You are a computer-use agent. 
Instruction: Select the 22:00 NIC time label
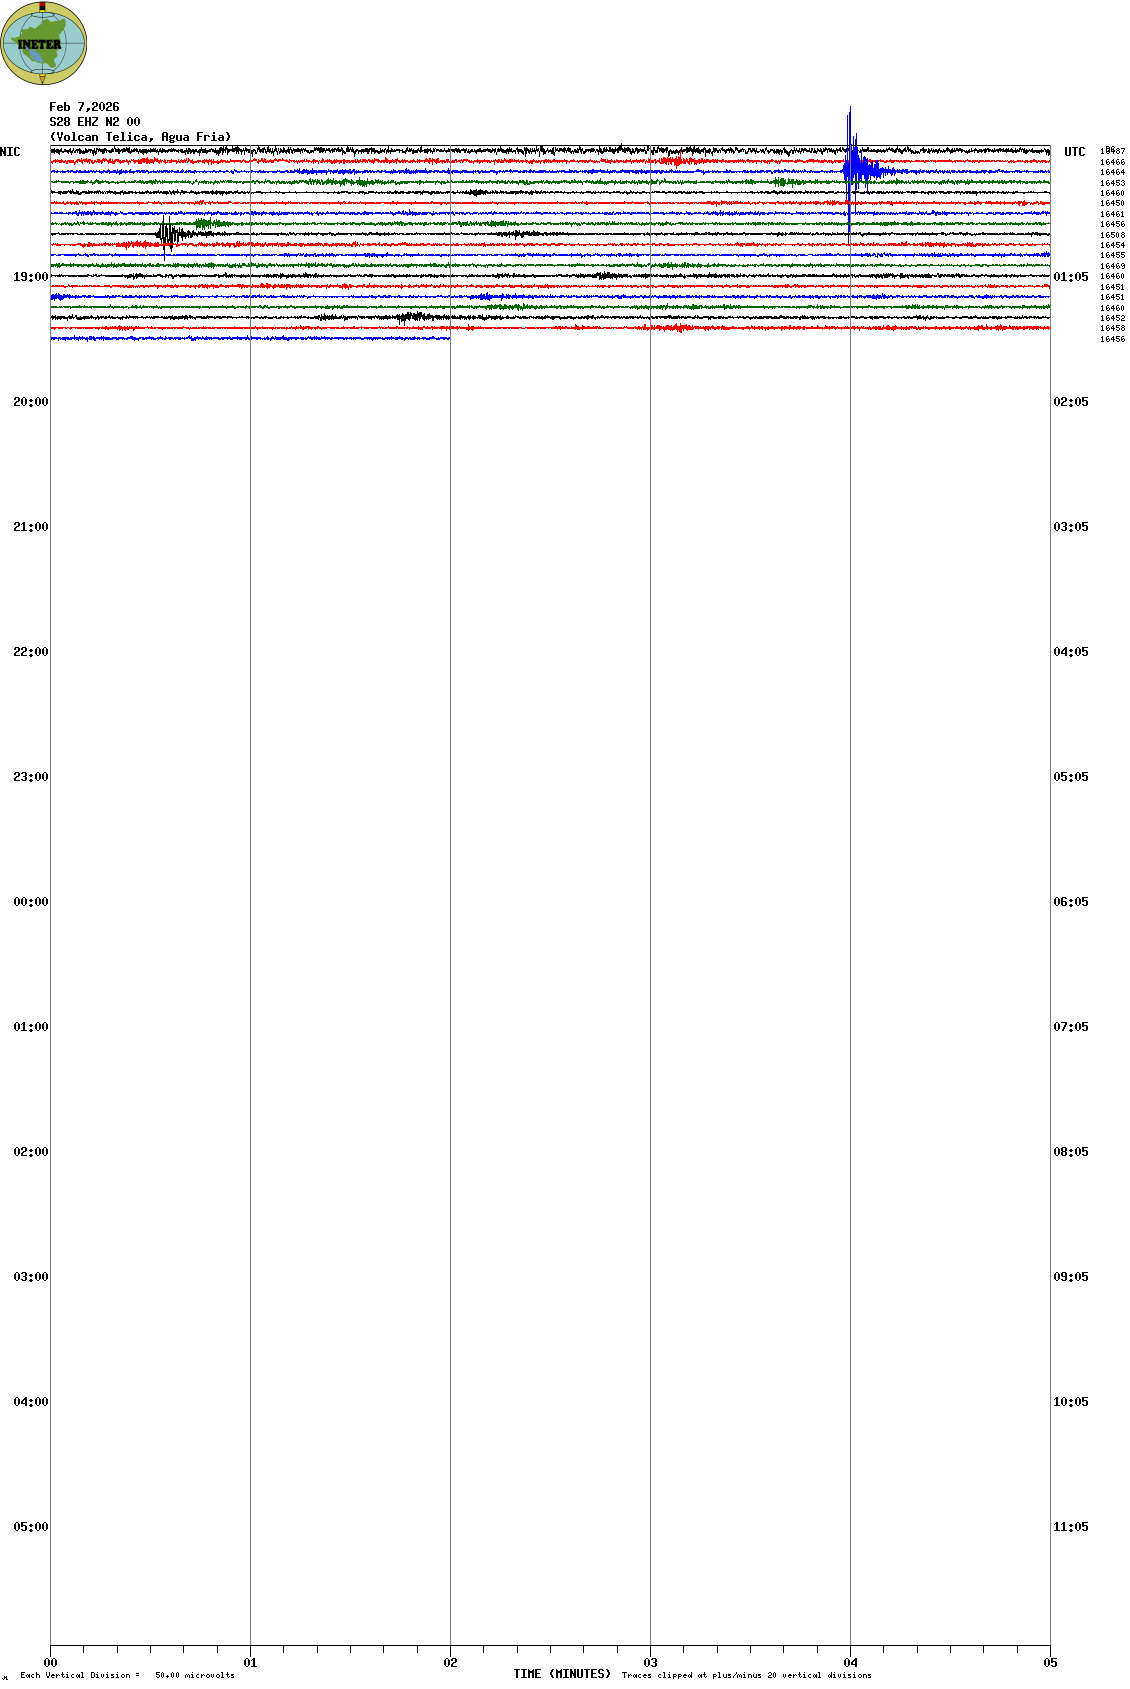pyautogui.click(x=31, y=652)
